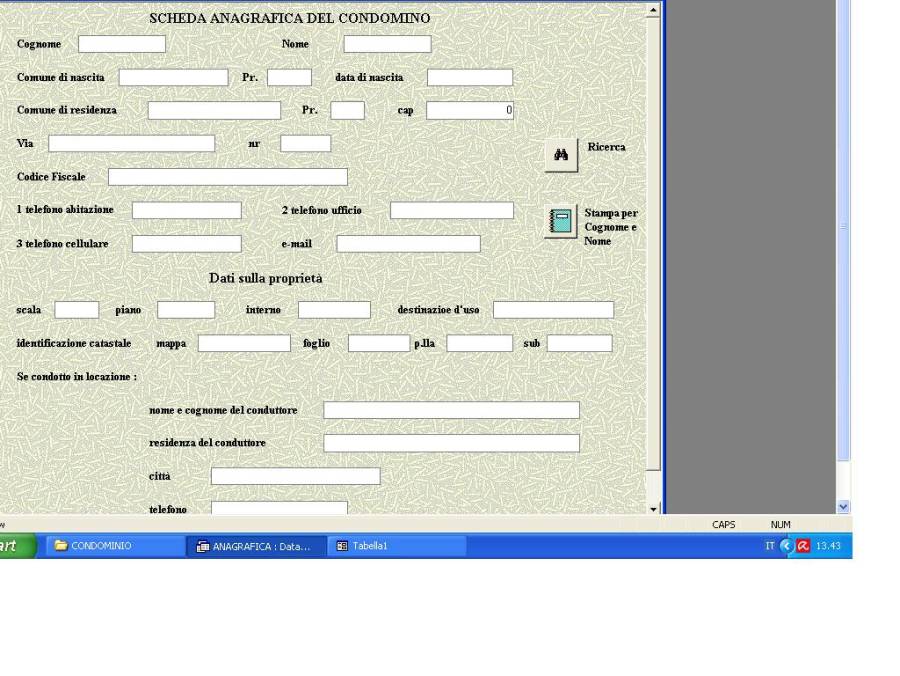This screenshot has height=676, width=900.
Task: Click the mappa input field
Action: (x=245, y=343)
